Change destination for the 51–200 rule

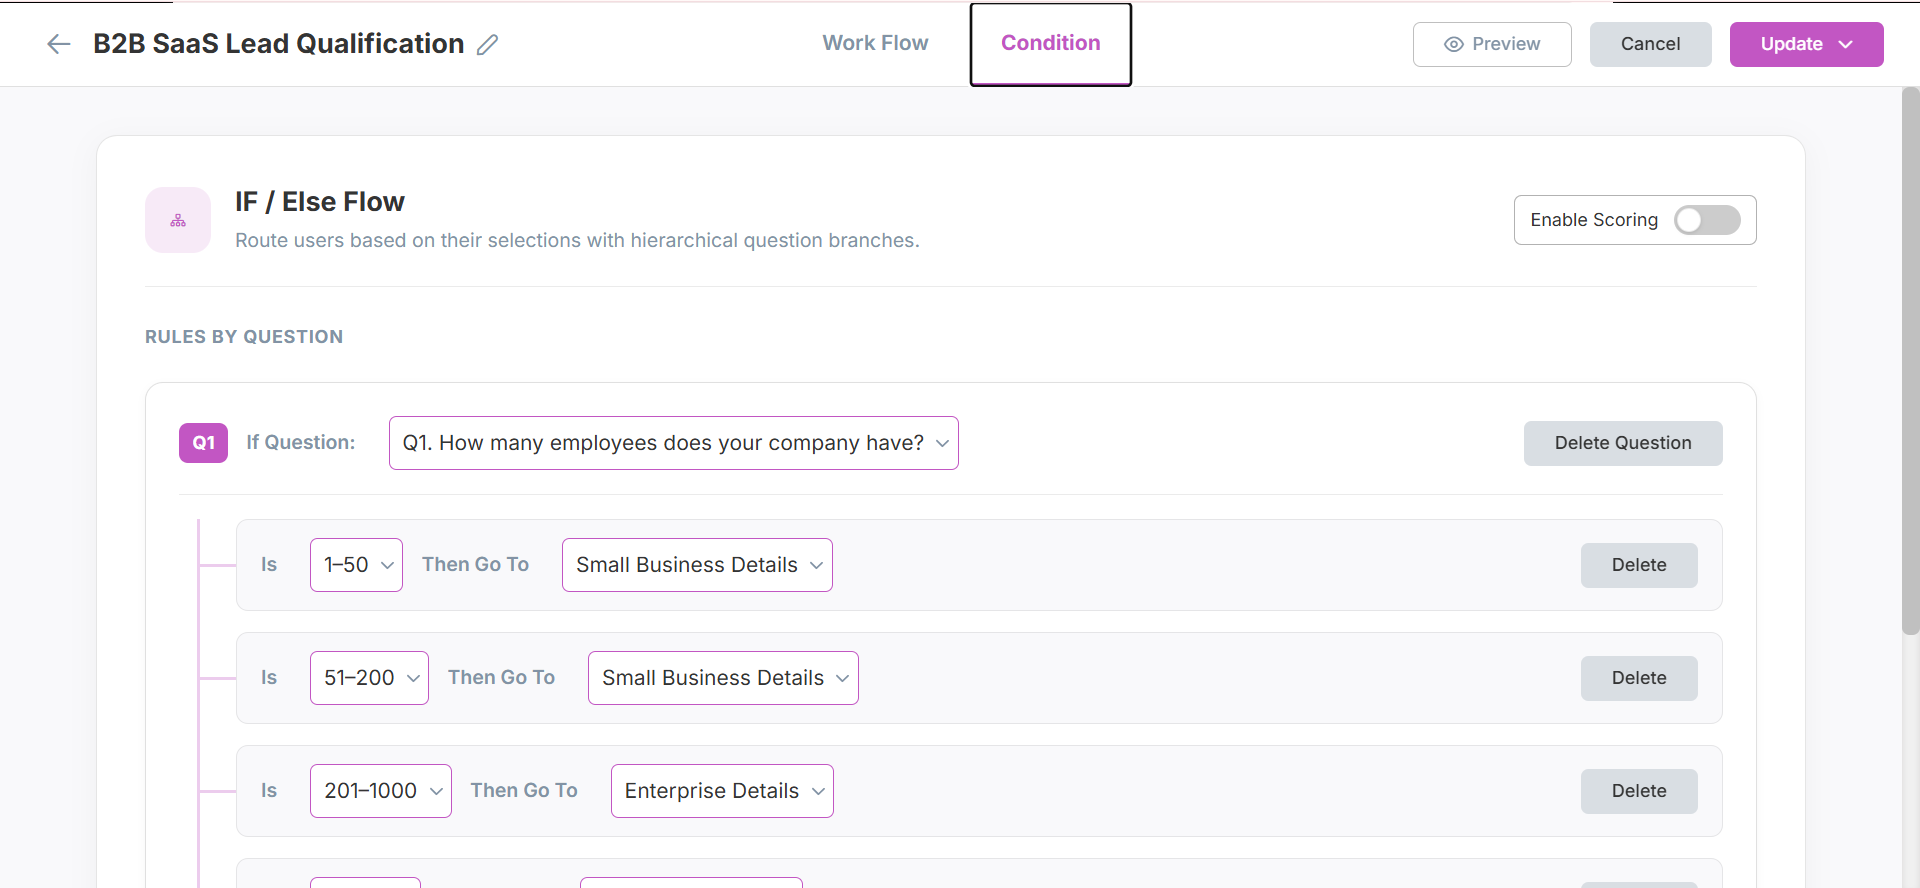(723, 678)
